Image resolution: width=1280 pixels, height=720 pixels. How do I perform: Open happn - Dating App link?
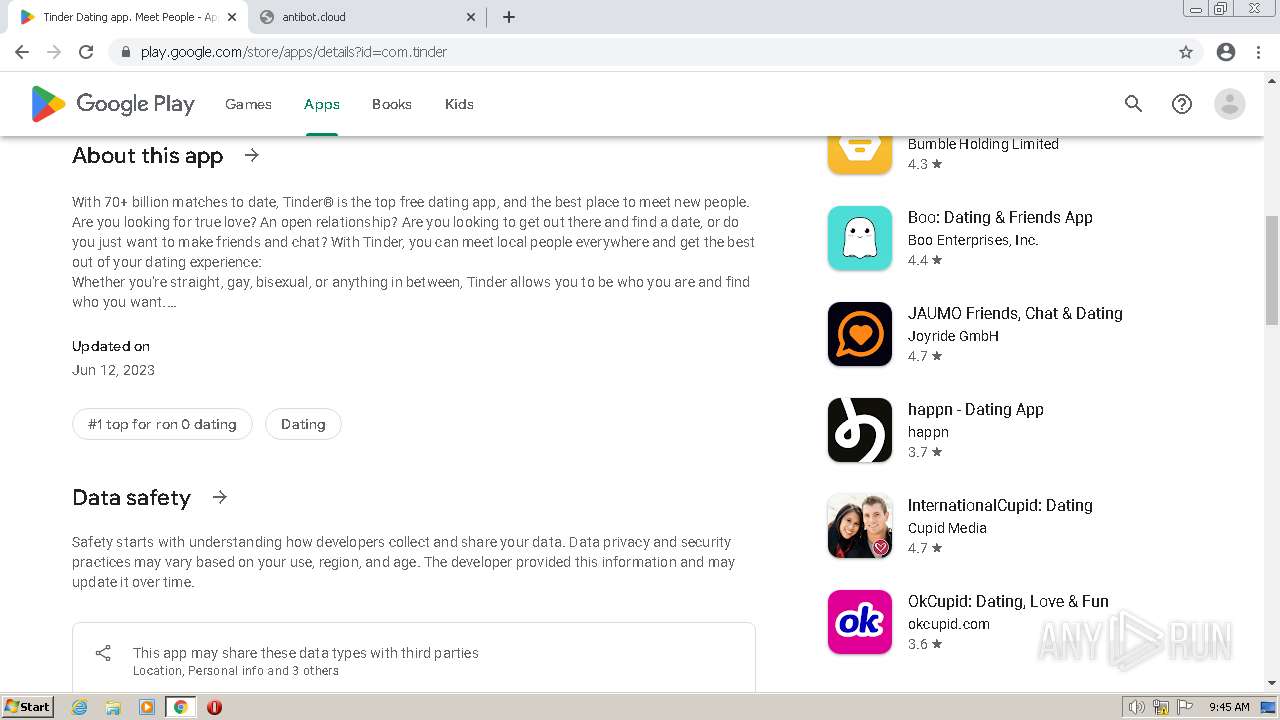975,409
